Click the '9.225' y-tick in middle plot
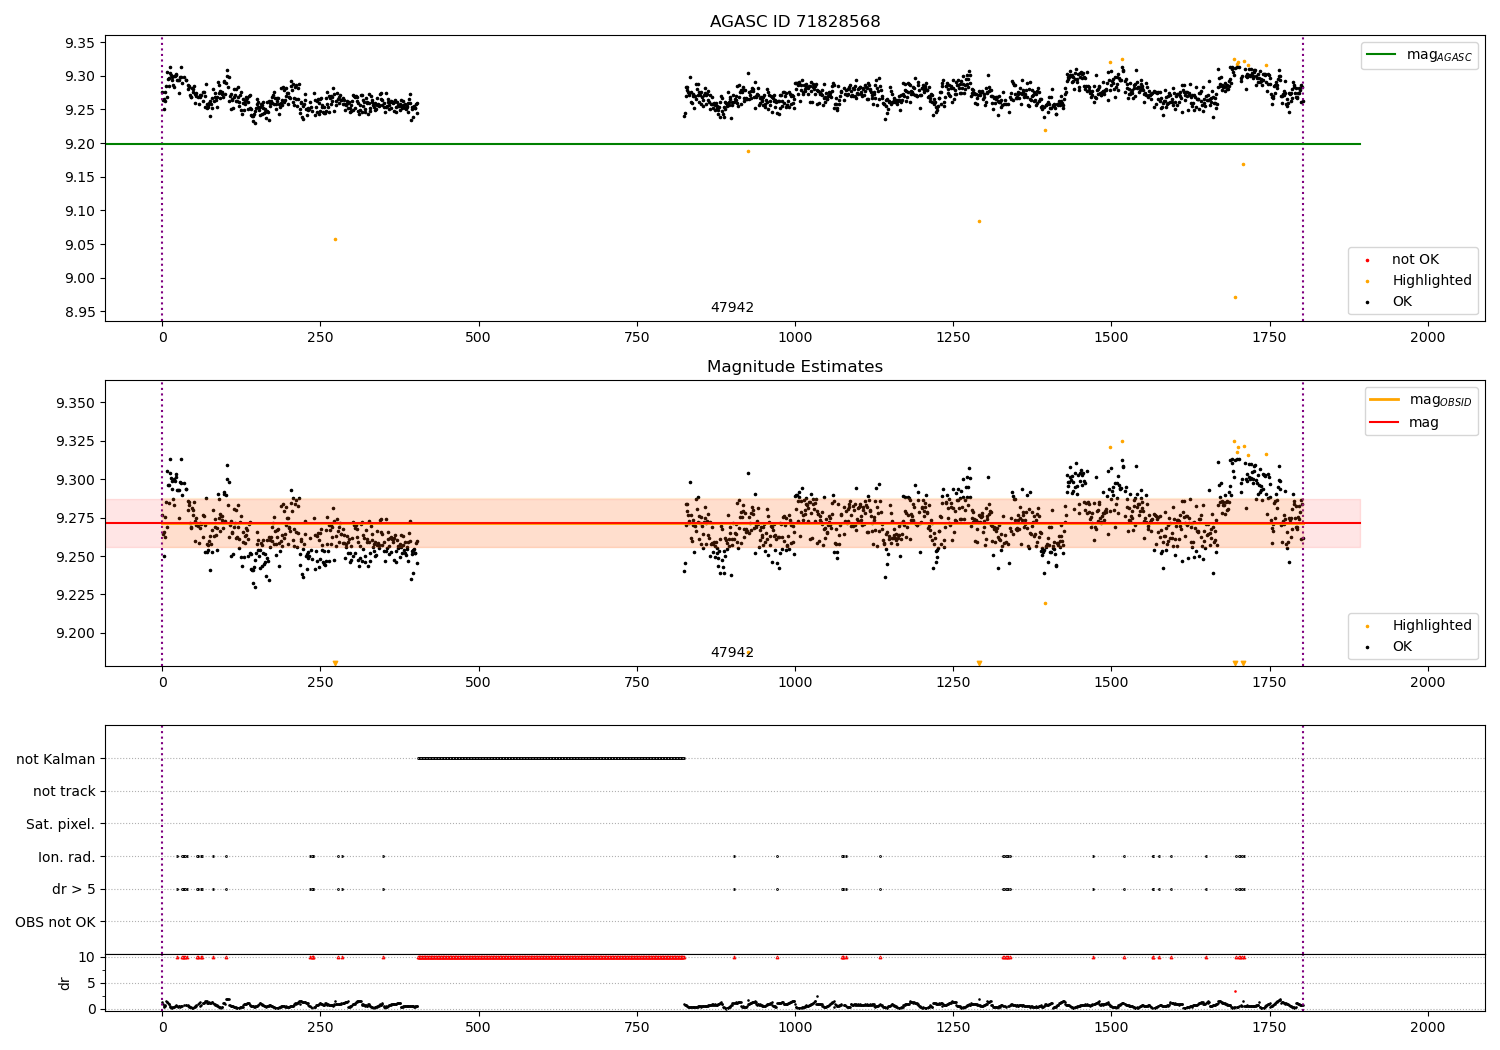Screen dimensions: 1500x1050 click(x=76, y=595)
